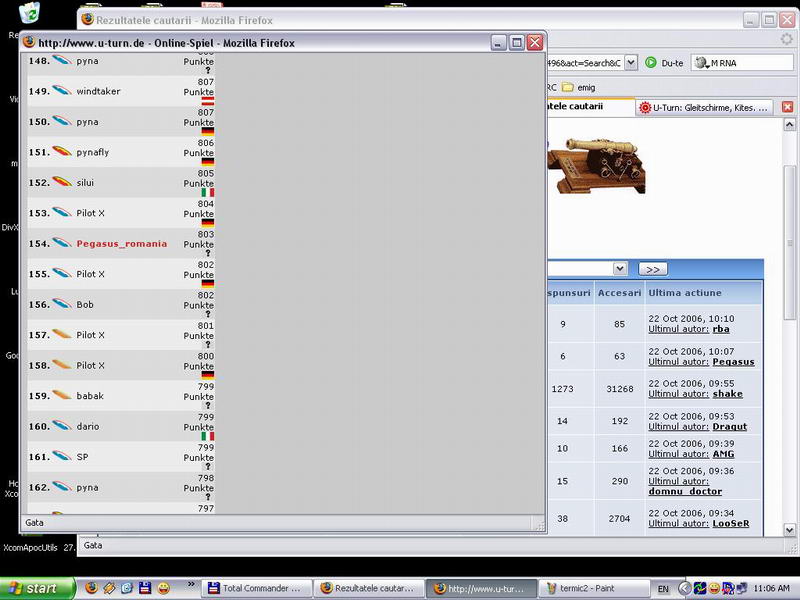This screenshot has width=800, height=600.
Task: Click the EN language indicator
Action: pyautogui.click(x=663, y=589)
